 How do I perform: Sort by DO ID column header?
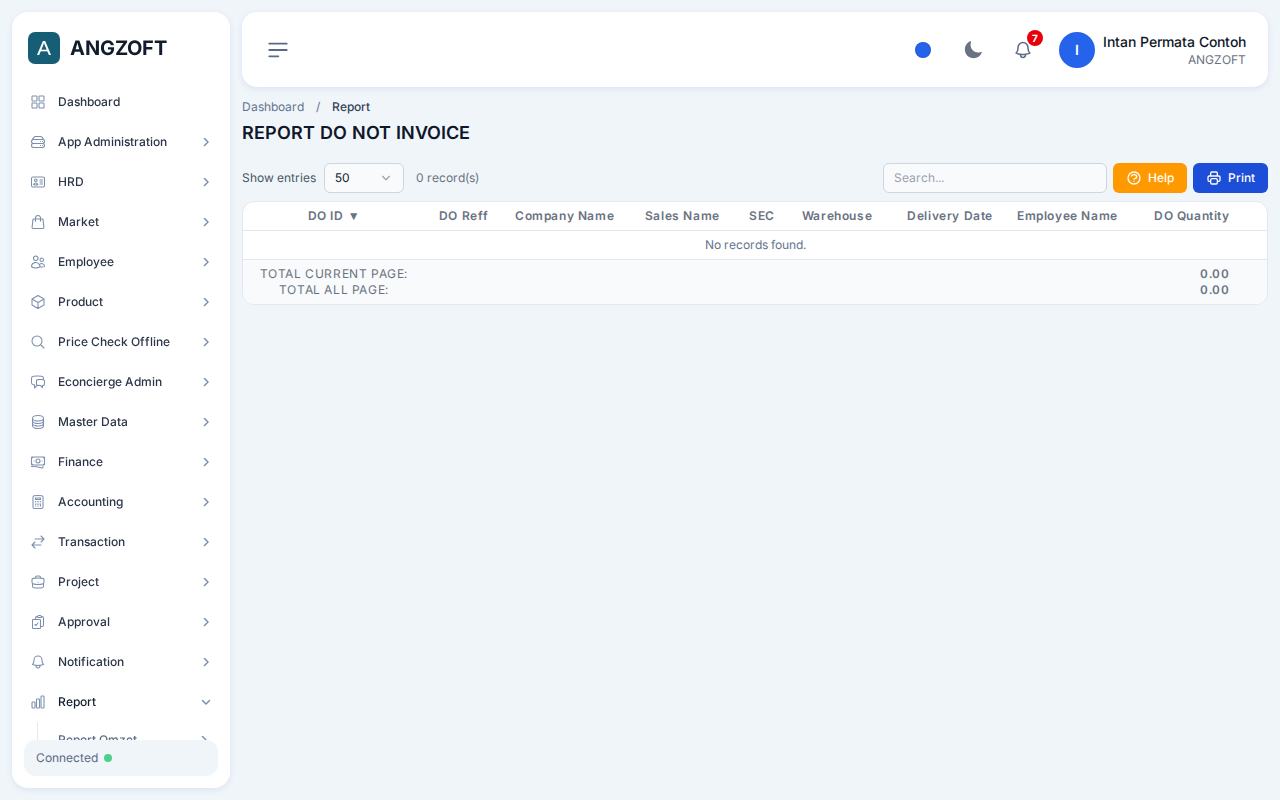333,216
